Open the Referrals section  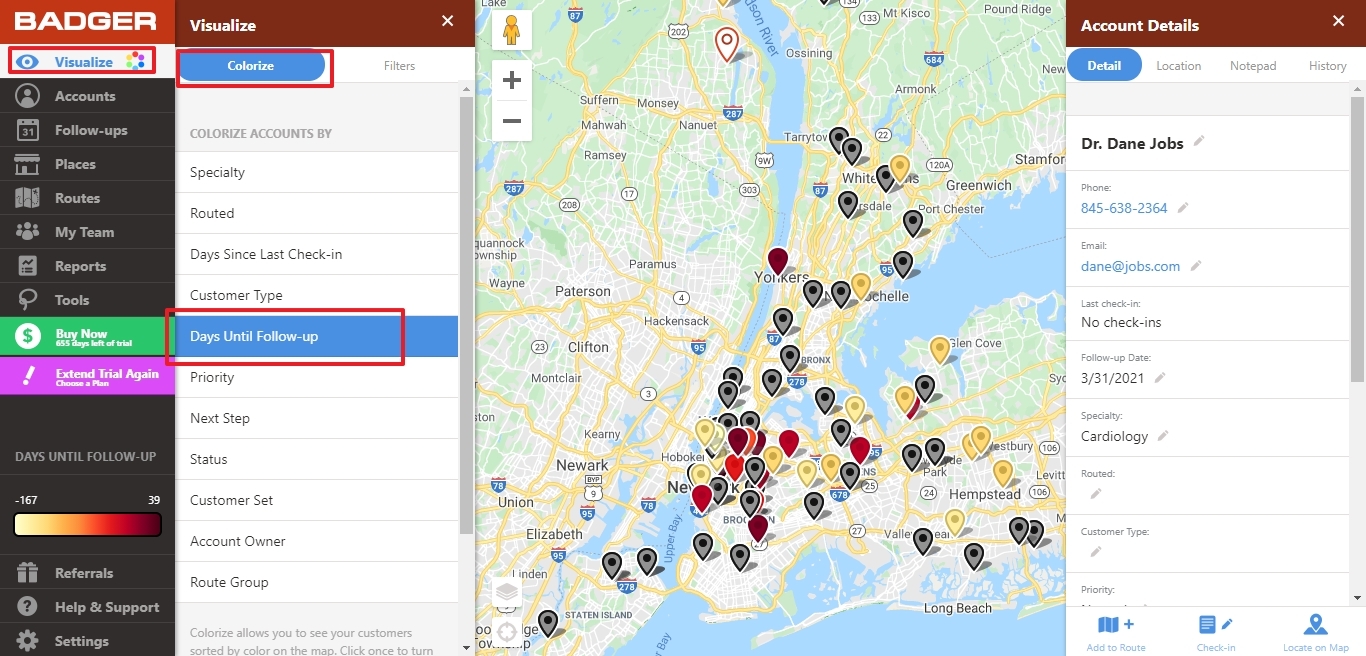(x=87, y=572)
